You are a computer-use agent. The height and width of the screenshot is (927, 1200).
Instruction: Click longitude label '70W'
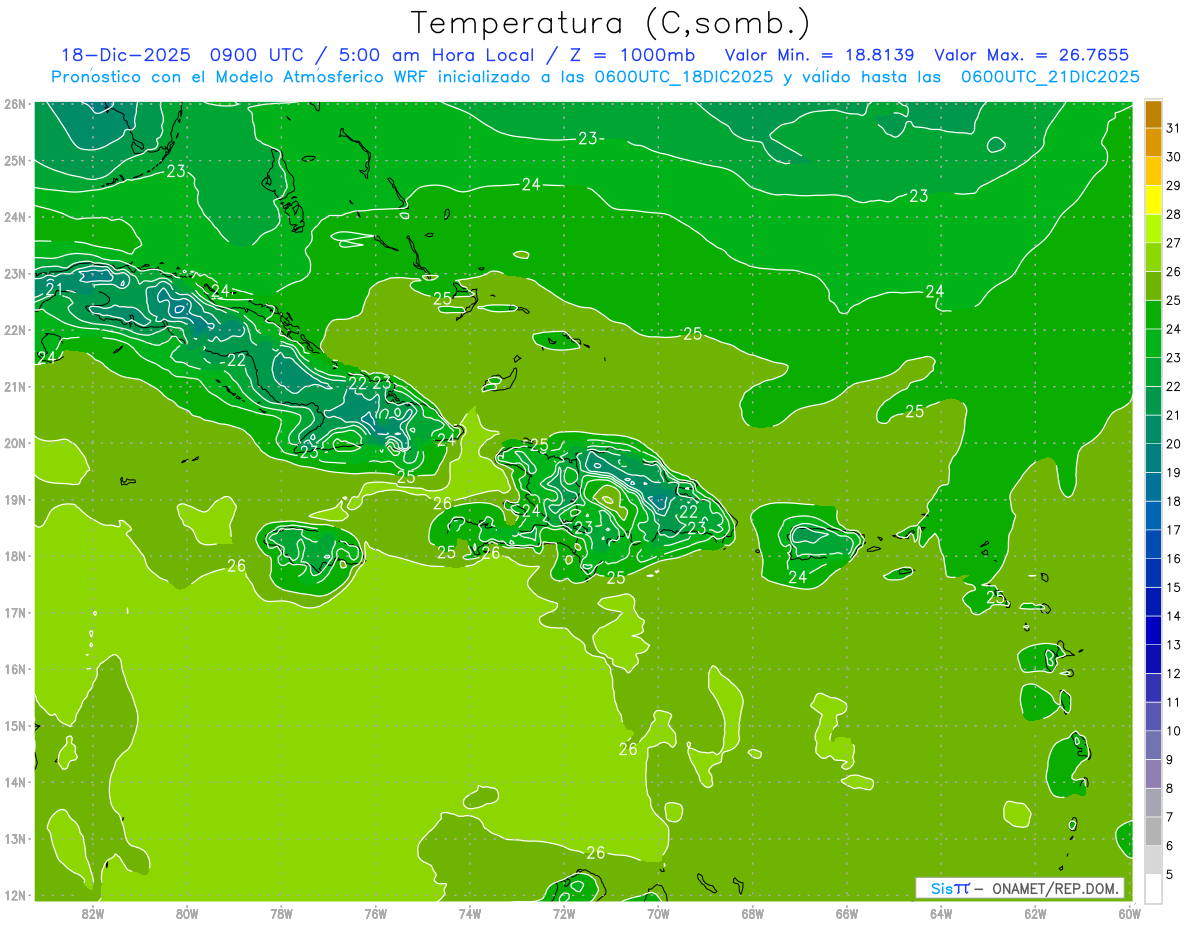pos(658,912)
